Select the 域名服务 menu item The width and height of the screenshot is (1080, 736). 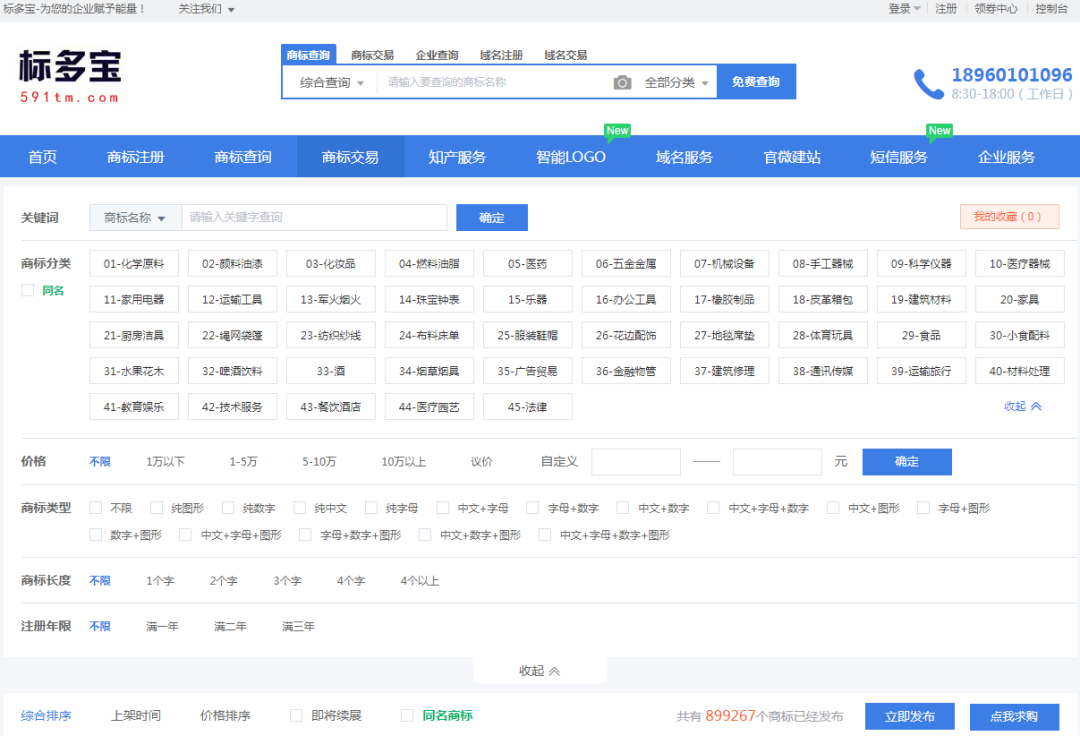pos(683,157)
